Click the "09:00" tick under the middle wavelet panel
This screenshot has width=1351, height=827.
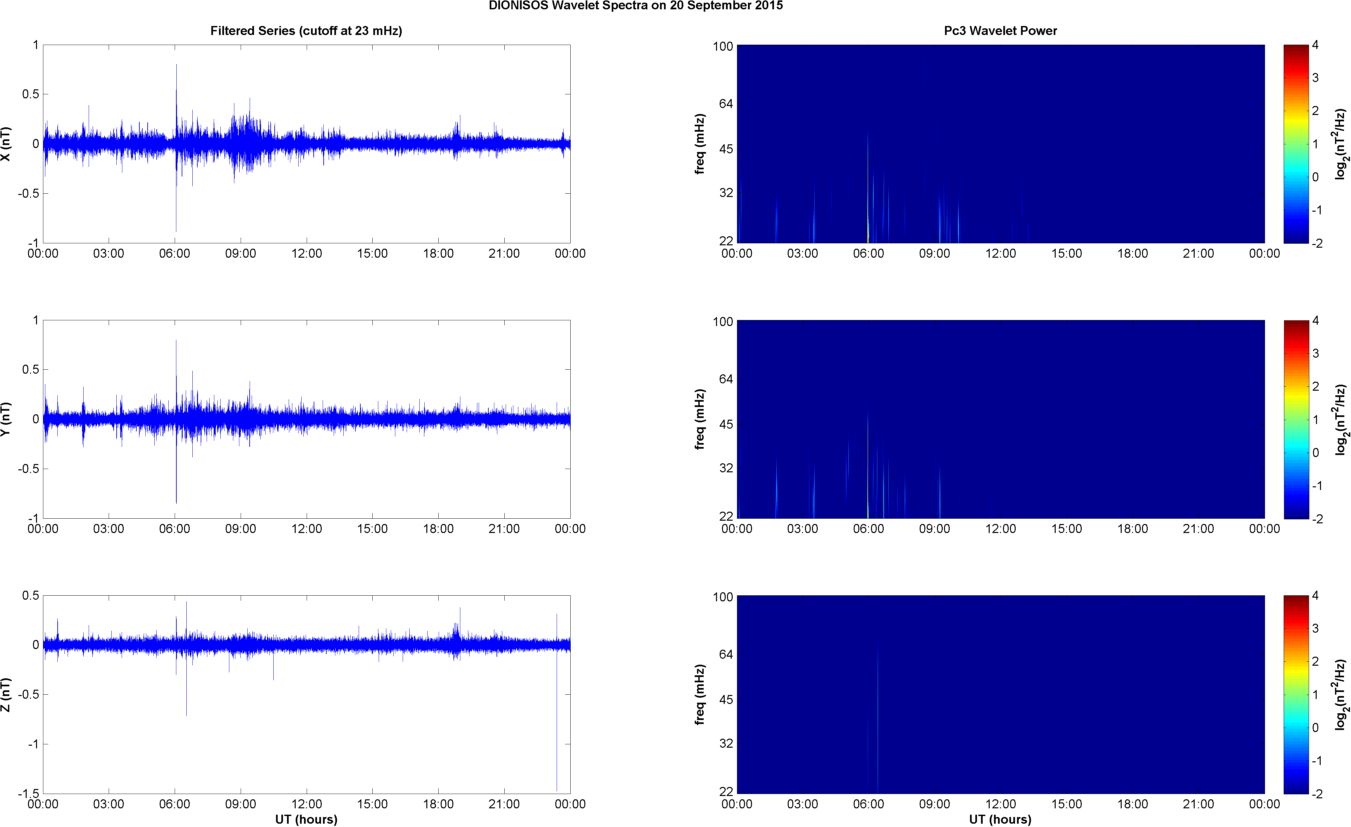[935, 529]
